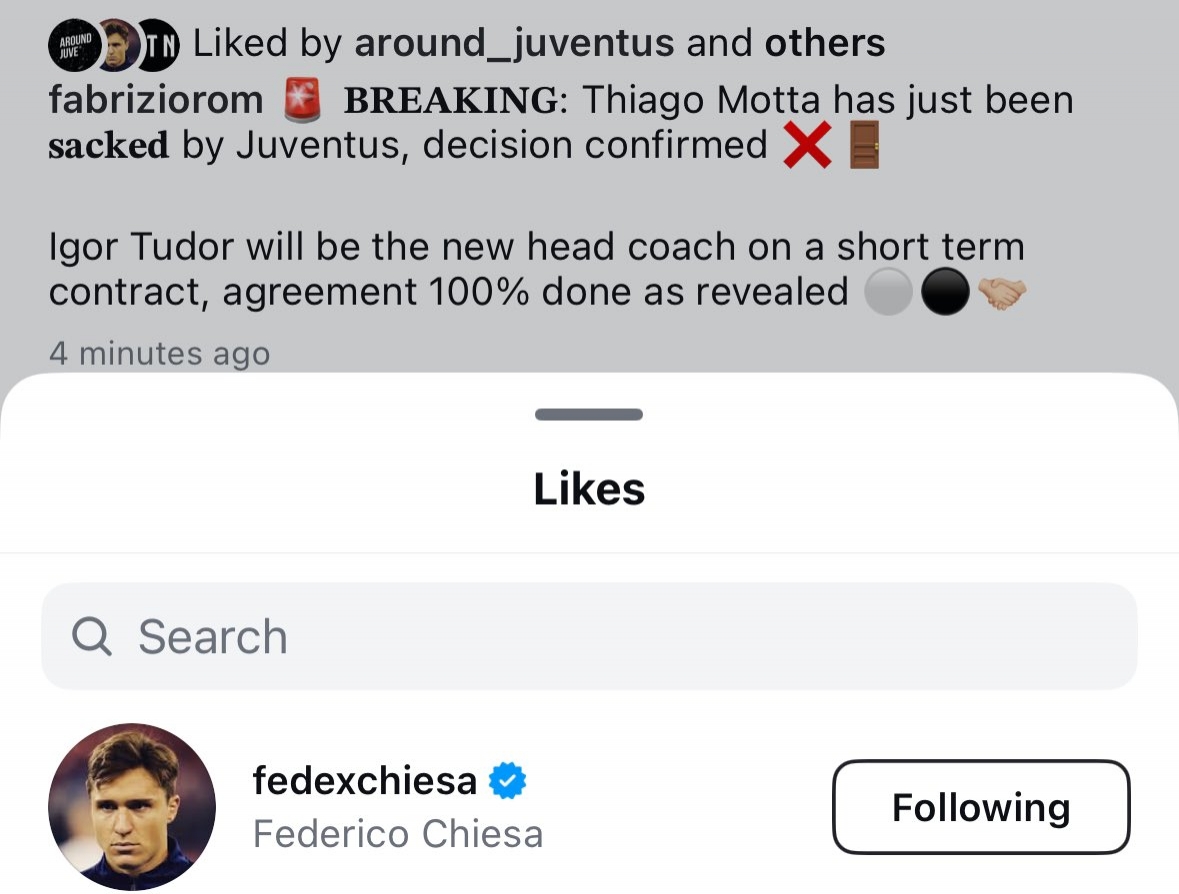The width and height of the screenshot is (1179, 894).
Task: Tap the blue verified badge beside fedexchiesa
Action: [508, 781]
